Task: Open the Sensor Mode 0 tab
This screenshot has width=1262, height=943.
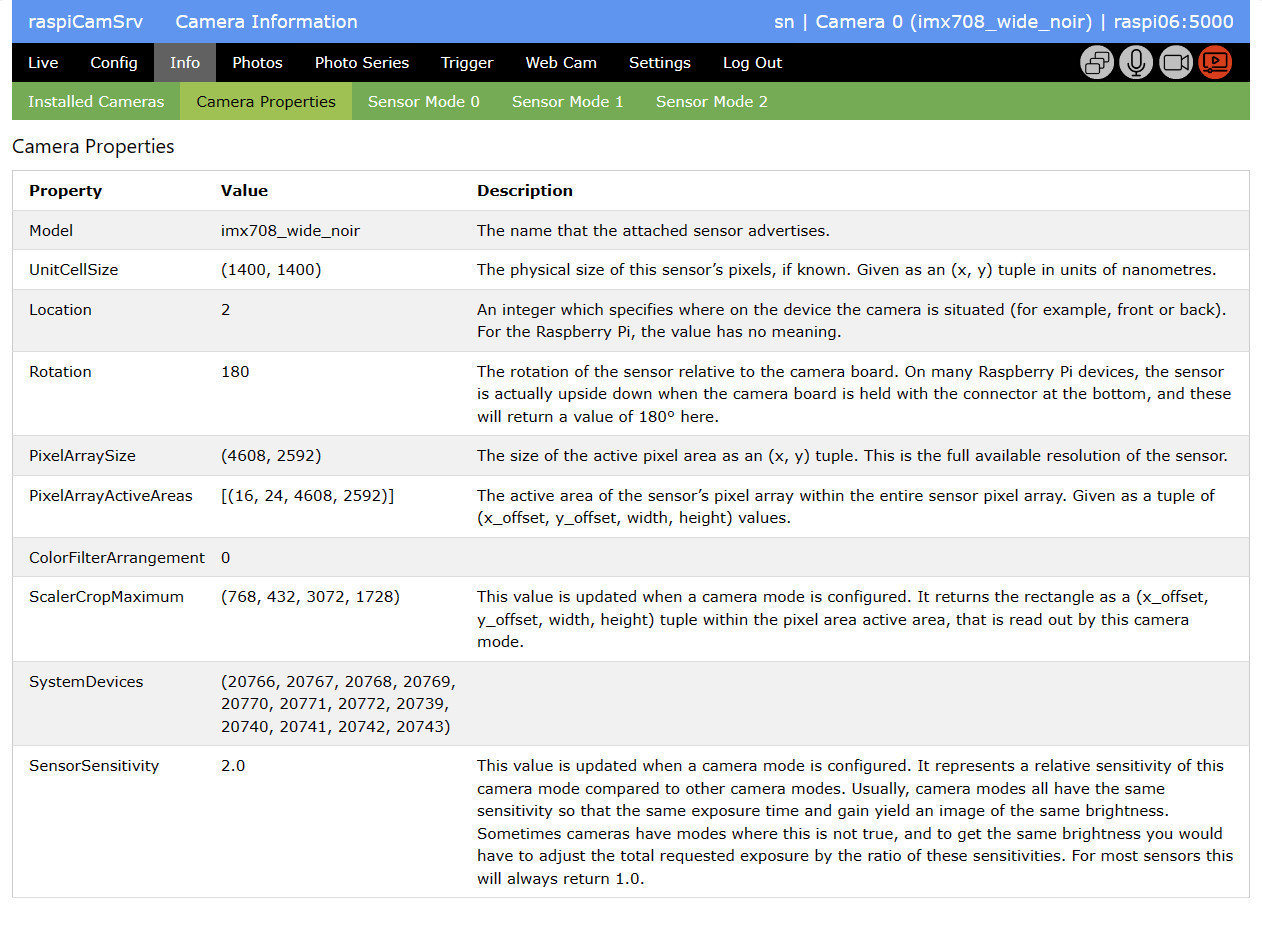Action: [424, 102]
